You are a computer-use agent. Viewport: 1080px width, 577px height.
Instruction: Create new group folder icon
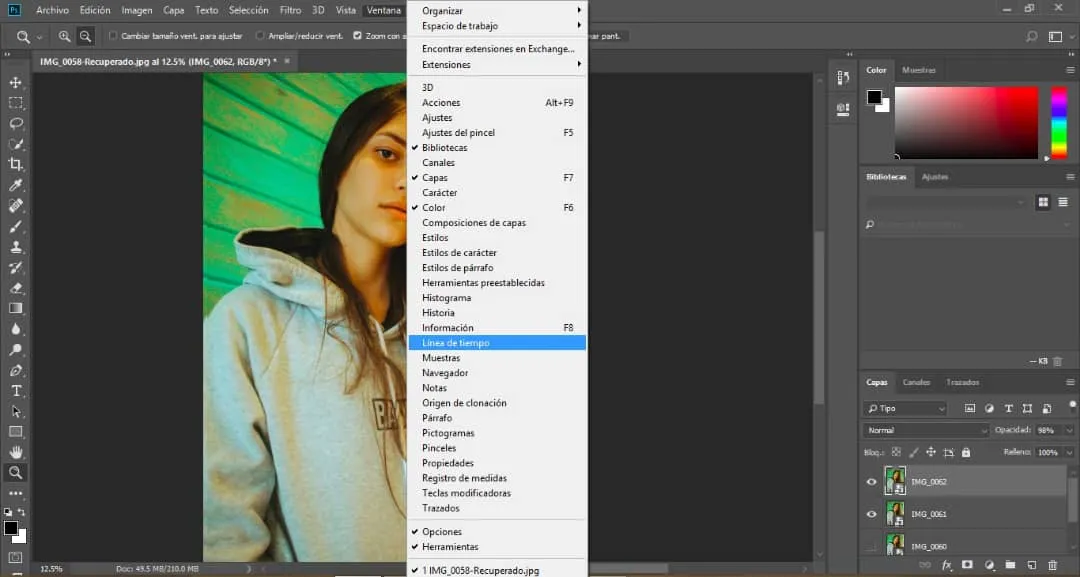point(1010,565)
